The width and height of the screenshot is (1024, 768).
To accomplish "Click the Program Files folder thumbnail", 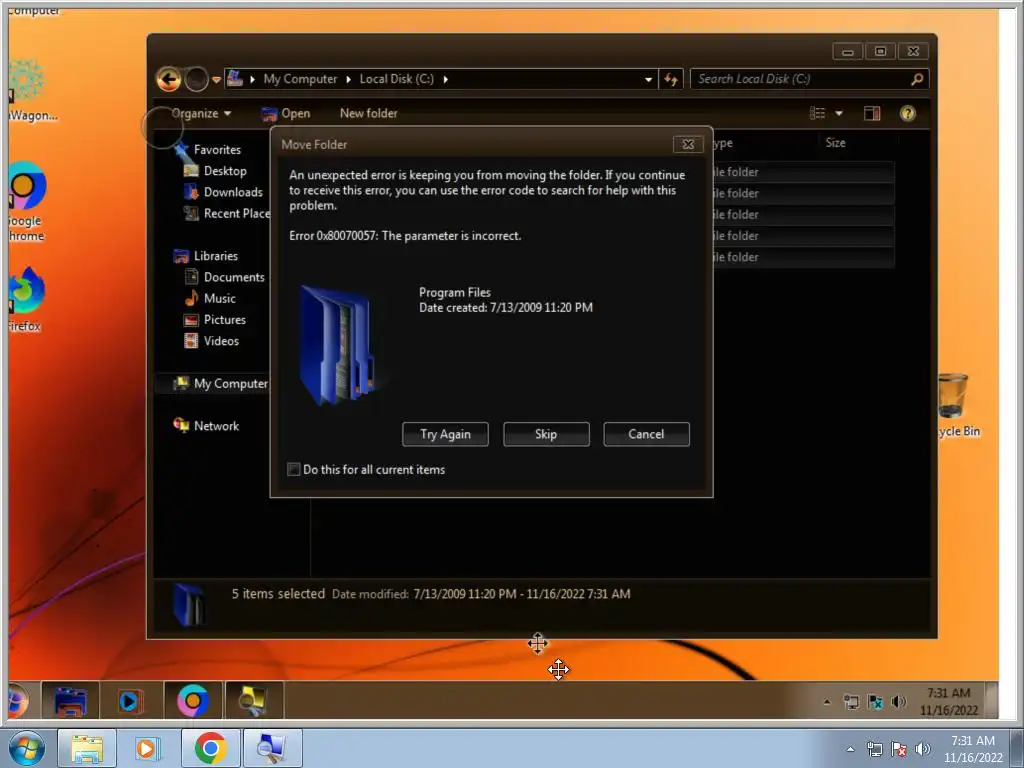I will click(340, 345).
